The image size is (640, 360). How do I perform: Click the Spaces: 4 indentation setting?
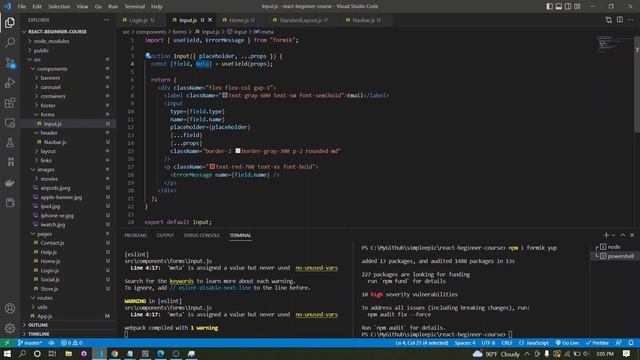coord(465,343)
